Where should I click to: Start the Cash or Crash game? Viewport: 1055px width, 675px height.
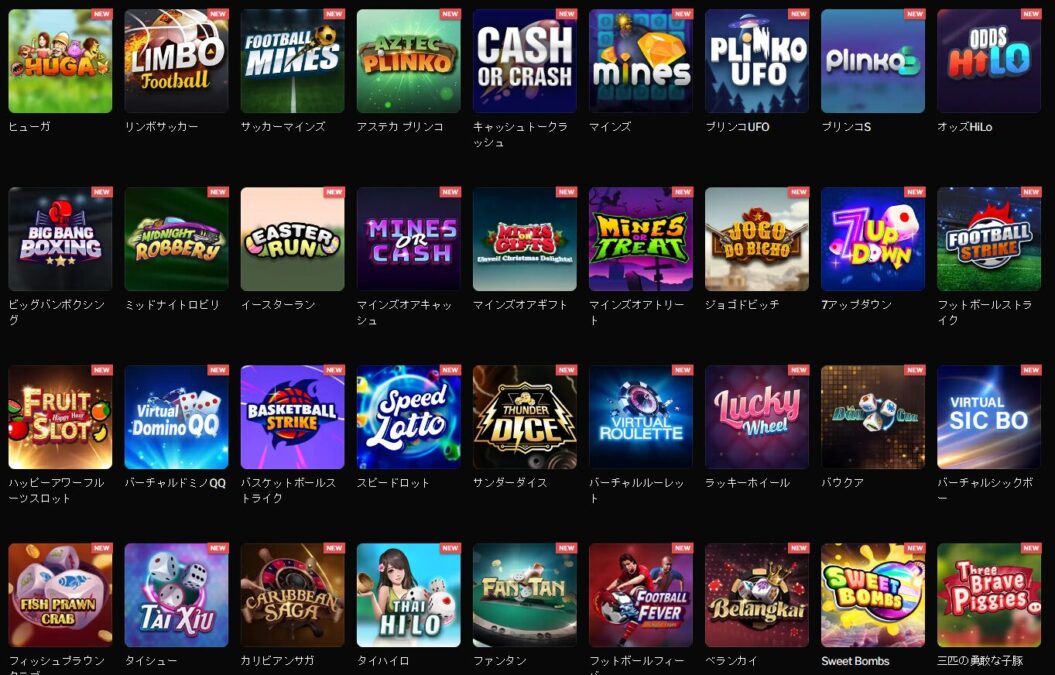pyautogui.click(x=525, y=61)
